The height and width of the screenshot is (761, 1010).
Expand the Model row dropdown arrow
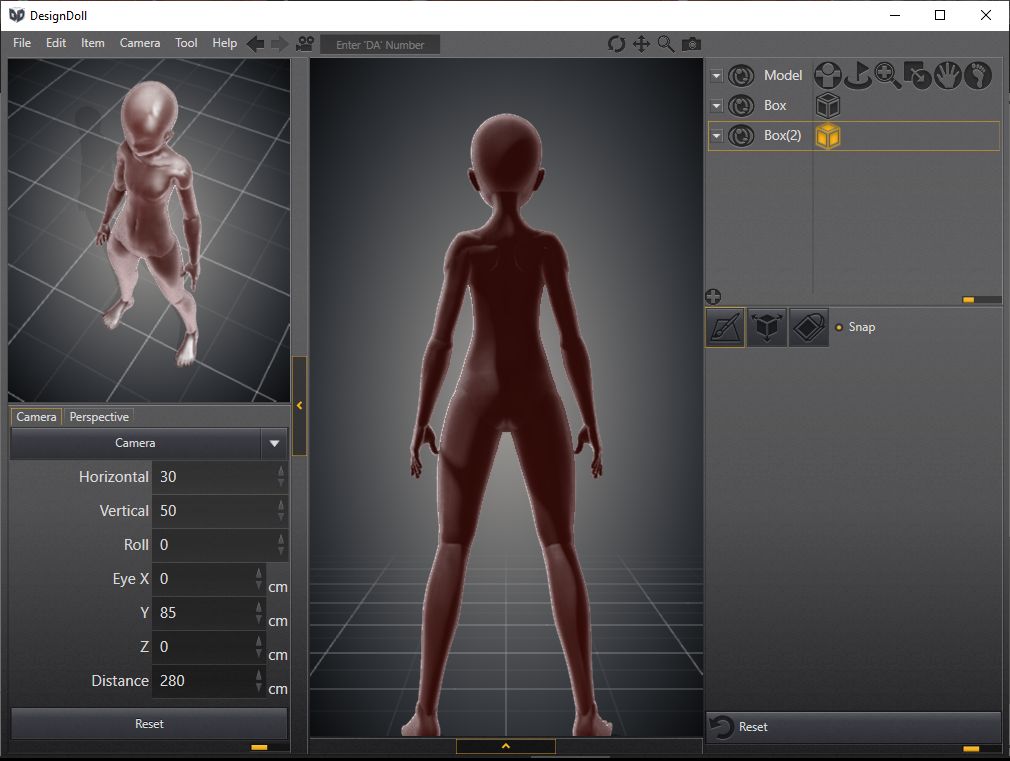[716, 75]
